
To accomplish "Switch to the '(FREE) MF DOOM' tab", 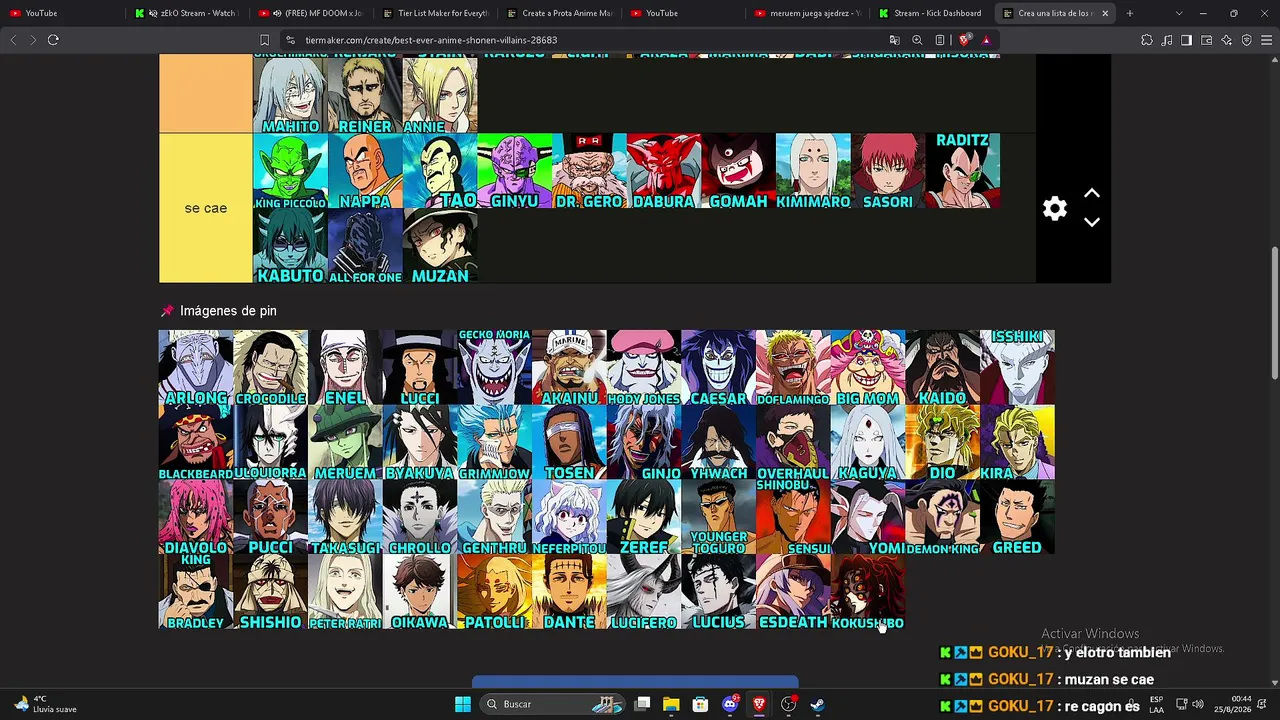I will [311, 13].
